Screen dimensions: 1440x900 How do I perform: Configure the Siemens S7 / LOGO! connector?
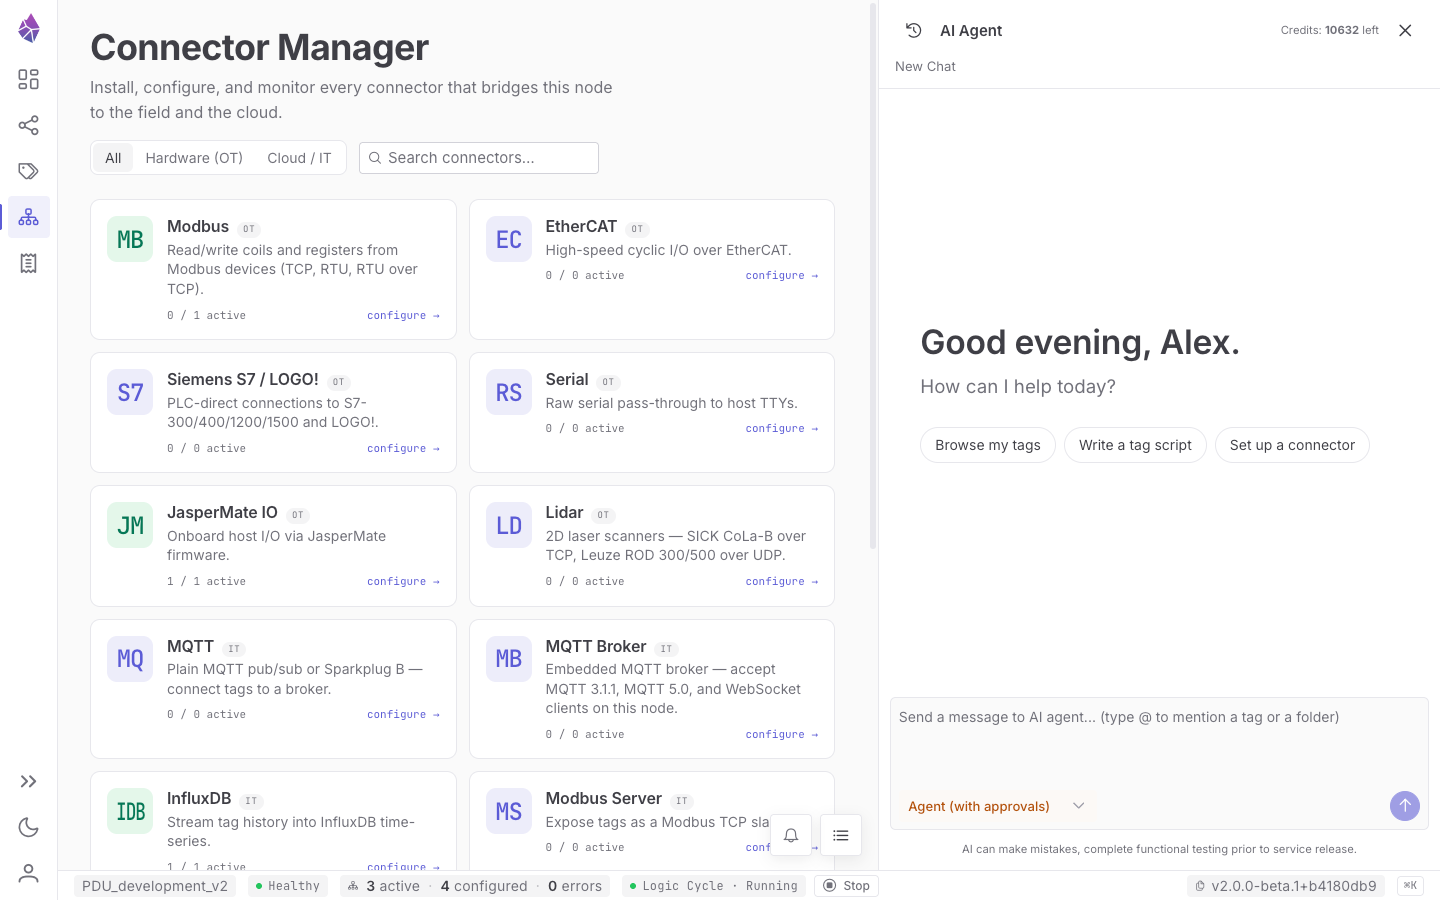403,448
